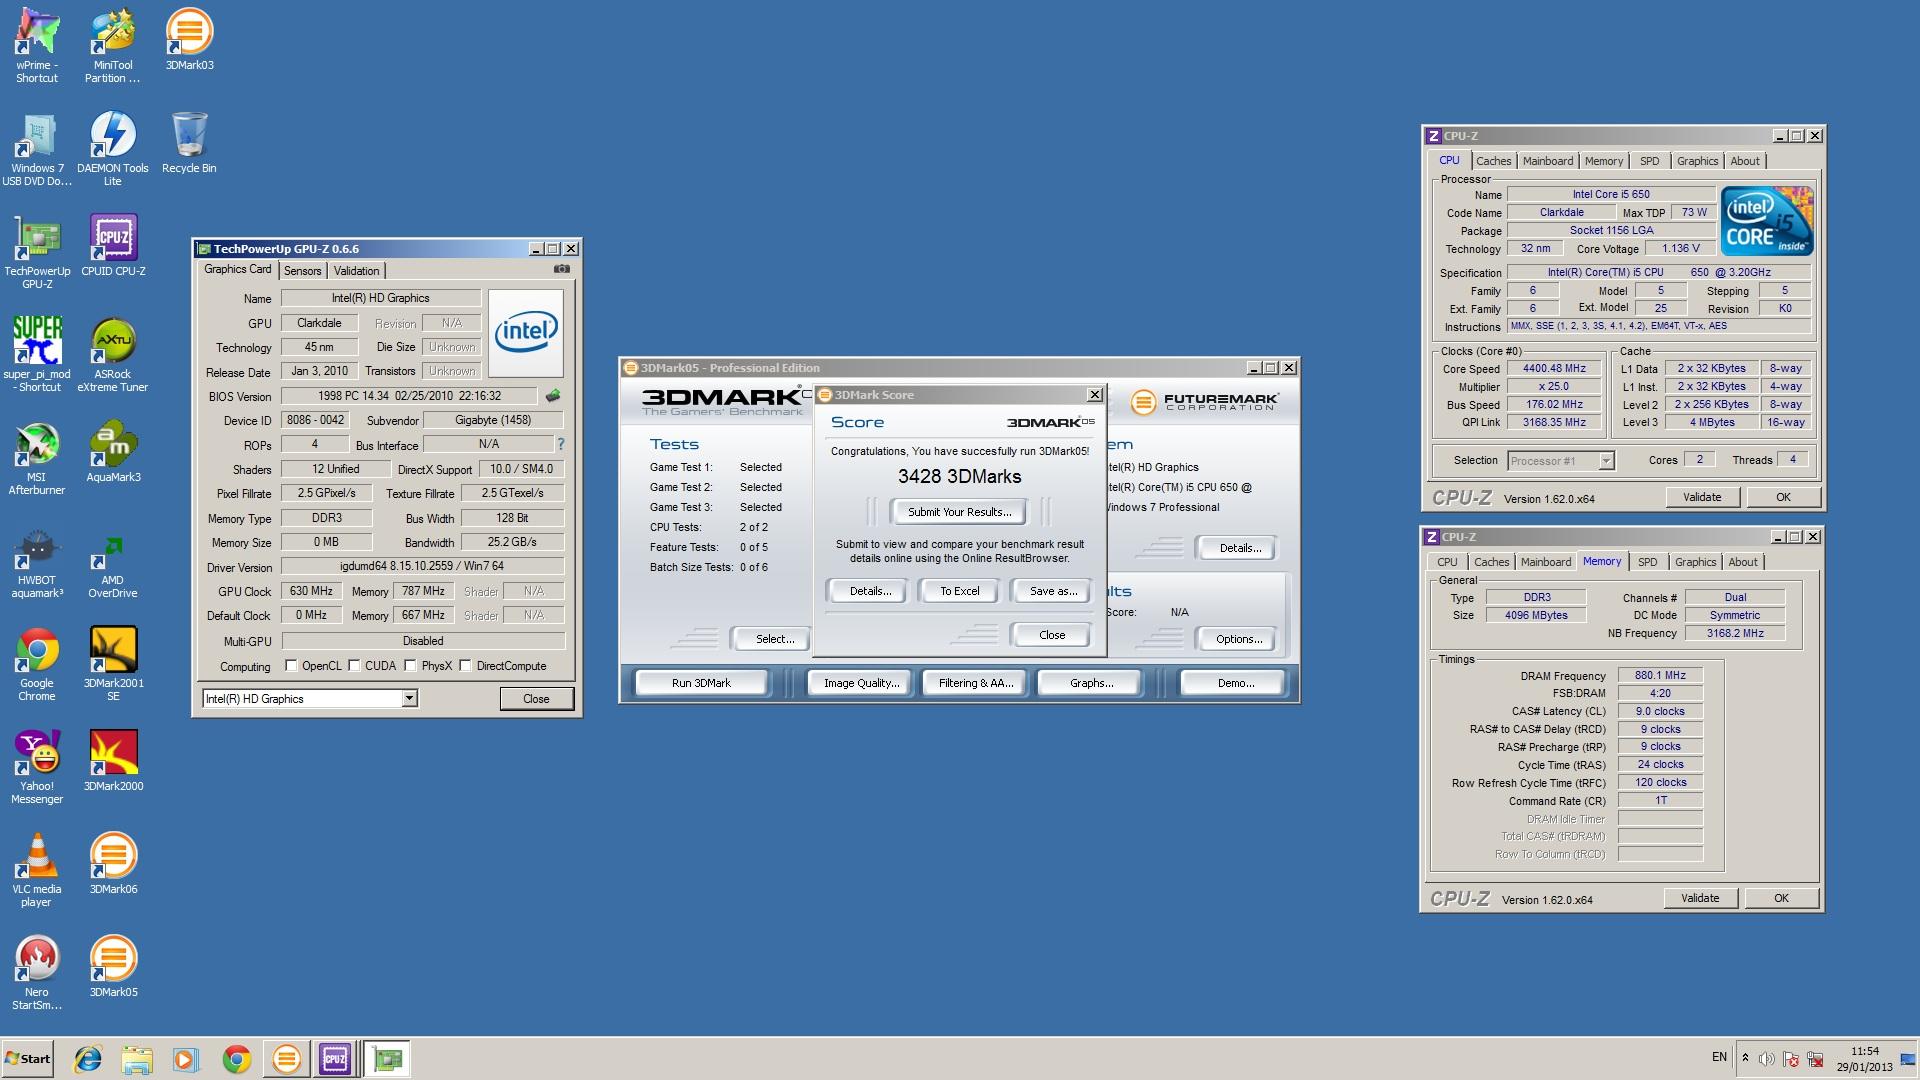Open super_pi_mod shortcut icon
Viewport: 1920px width, 1080px height.
37,355
